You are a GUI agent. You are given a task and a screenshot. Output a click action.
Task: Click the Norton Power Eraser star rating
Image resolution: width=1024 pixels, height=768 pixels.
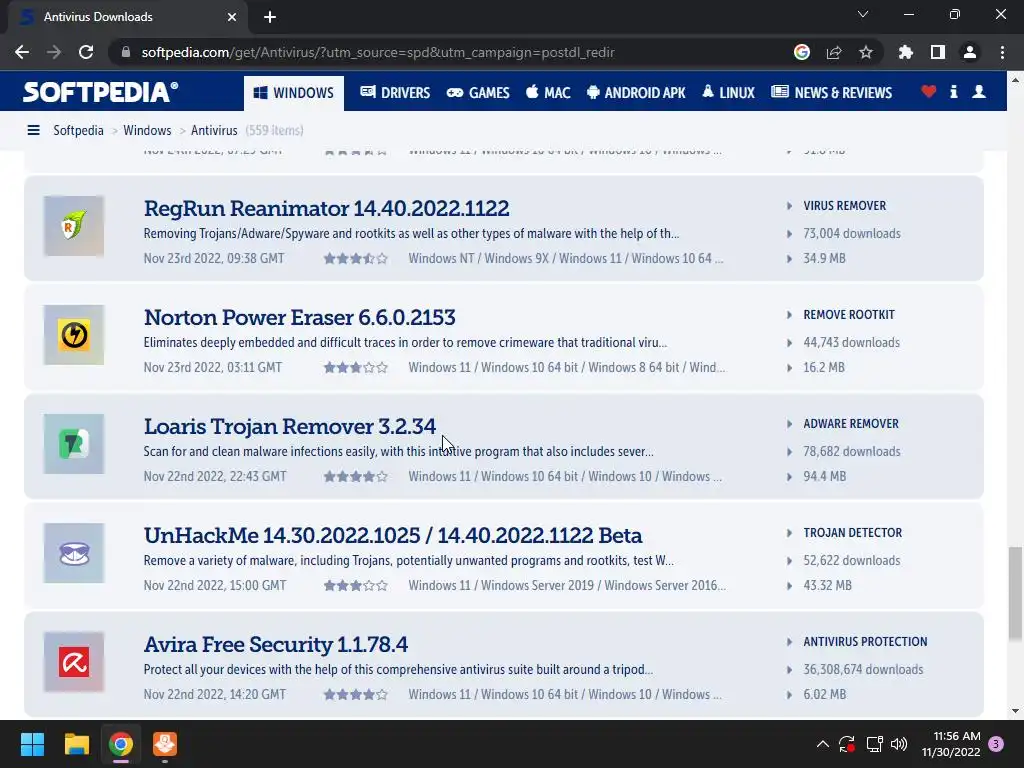(x=356, y=368)
